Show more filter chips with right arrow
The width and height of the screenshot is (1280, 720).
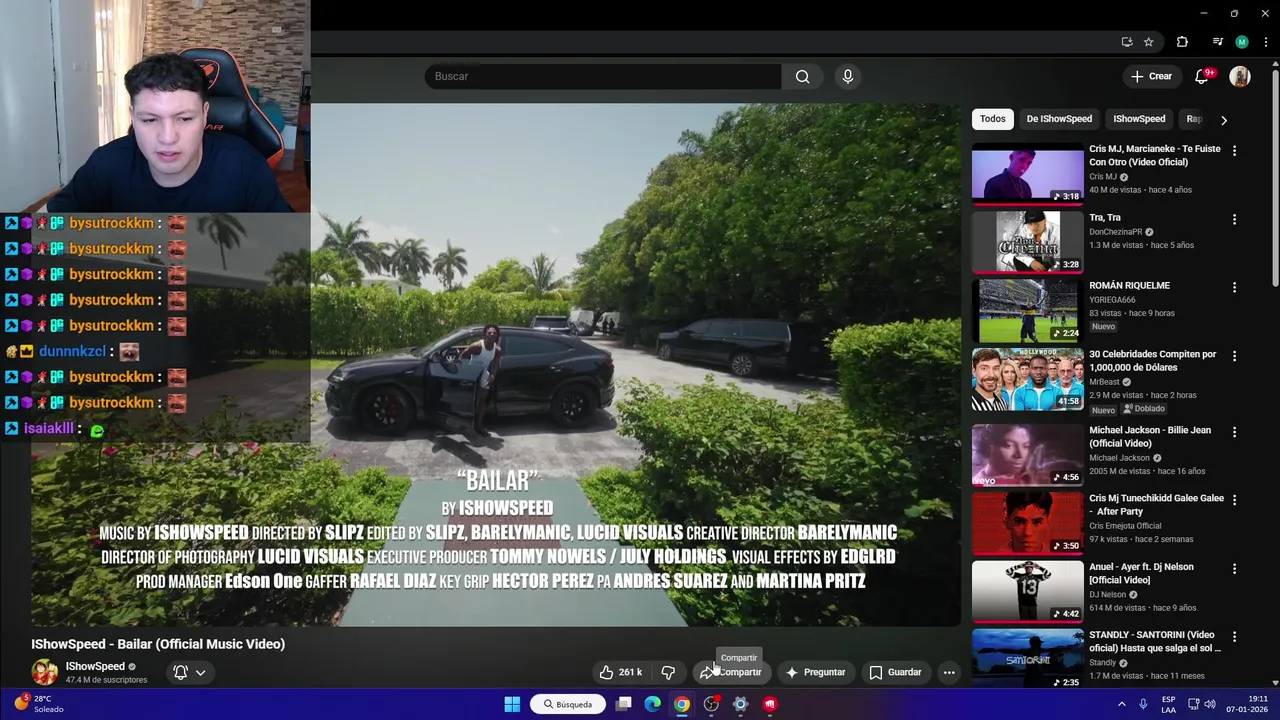1223,120
